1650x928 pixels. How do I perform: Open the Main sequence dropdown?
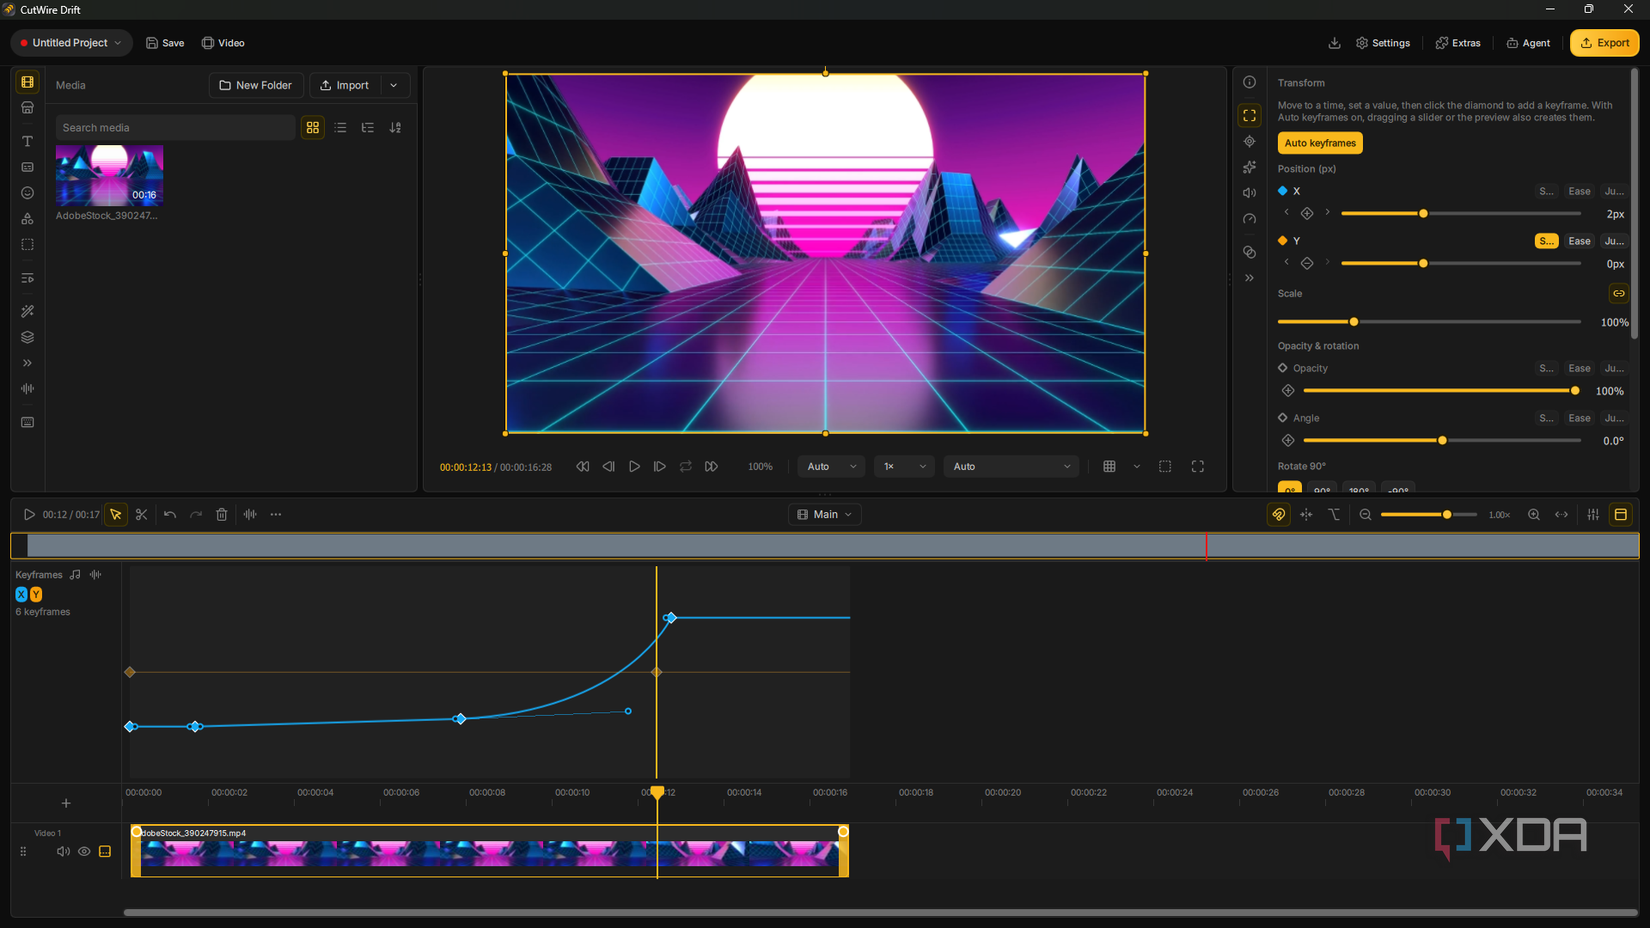click(825, 514)
